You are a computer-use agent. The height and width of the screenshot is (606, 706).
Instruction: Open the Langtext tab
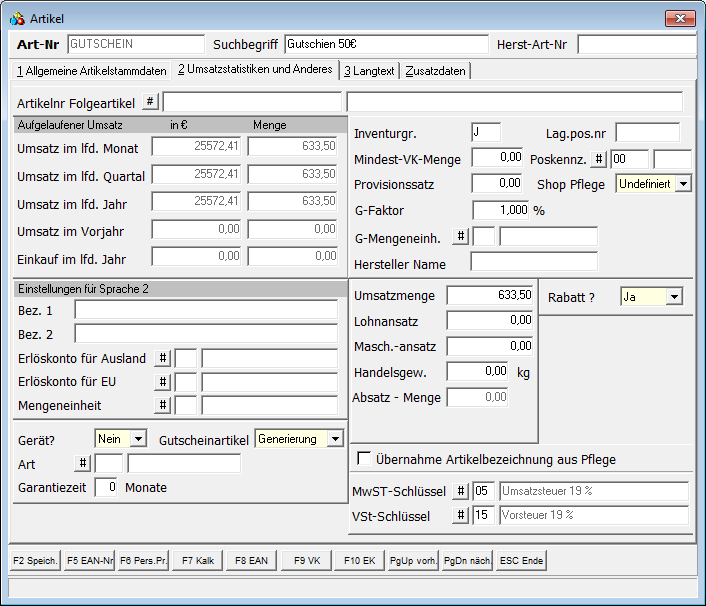click(370, 71)
